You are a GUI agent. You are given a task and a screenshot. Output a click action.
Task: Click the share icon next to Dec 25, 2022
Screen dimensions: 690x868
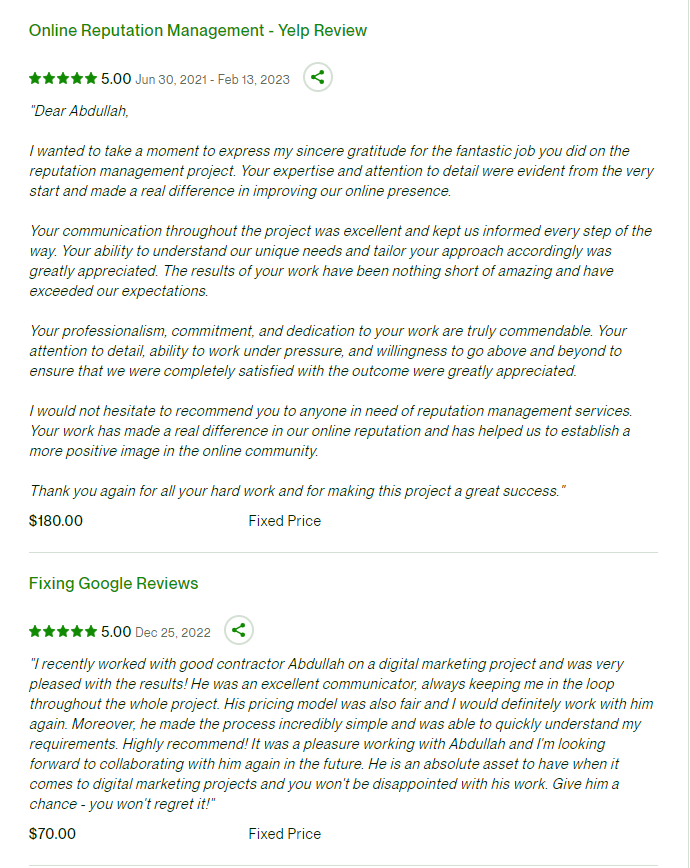click(x=239, y=631)
